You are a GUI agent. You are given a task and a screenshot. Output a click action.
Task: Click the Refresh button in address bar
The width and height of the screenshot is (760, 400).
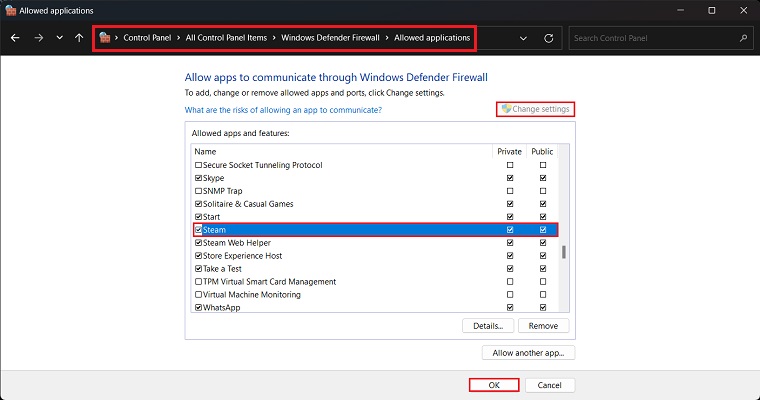(x=548, y=38)
